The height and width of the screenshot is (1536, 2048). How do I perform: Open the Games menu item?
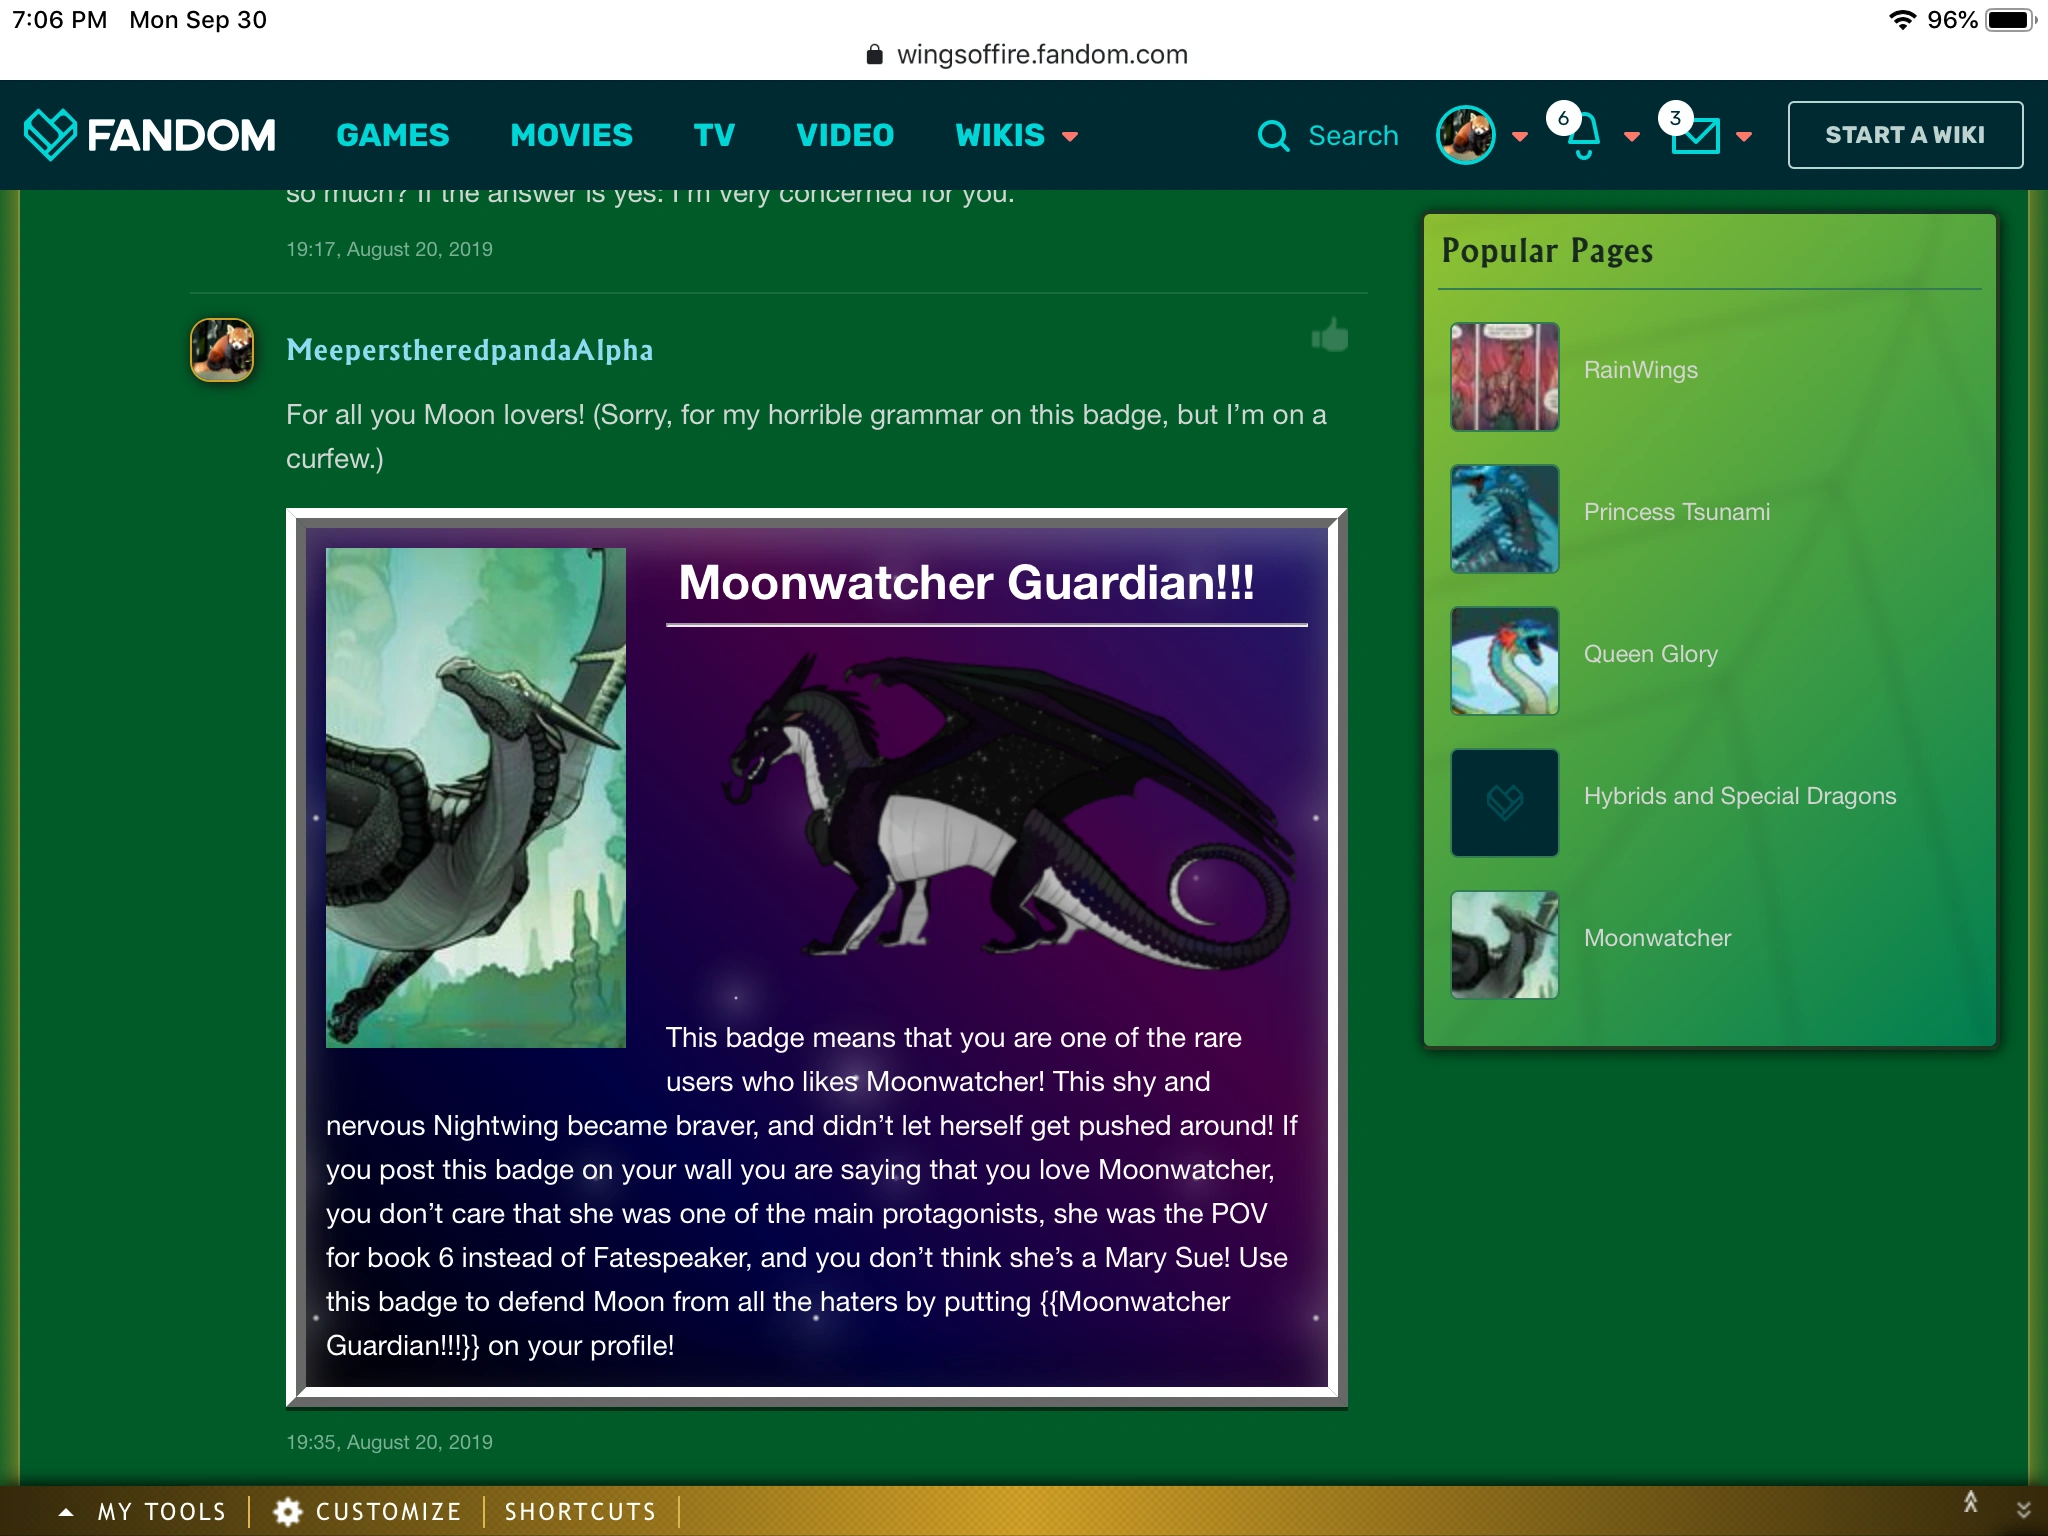[393, 135]
